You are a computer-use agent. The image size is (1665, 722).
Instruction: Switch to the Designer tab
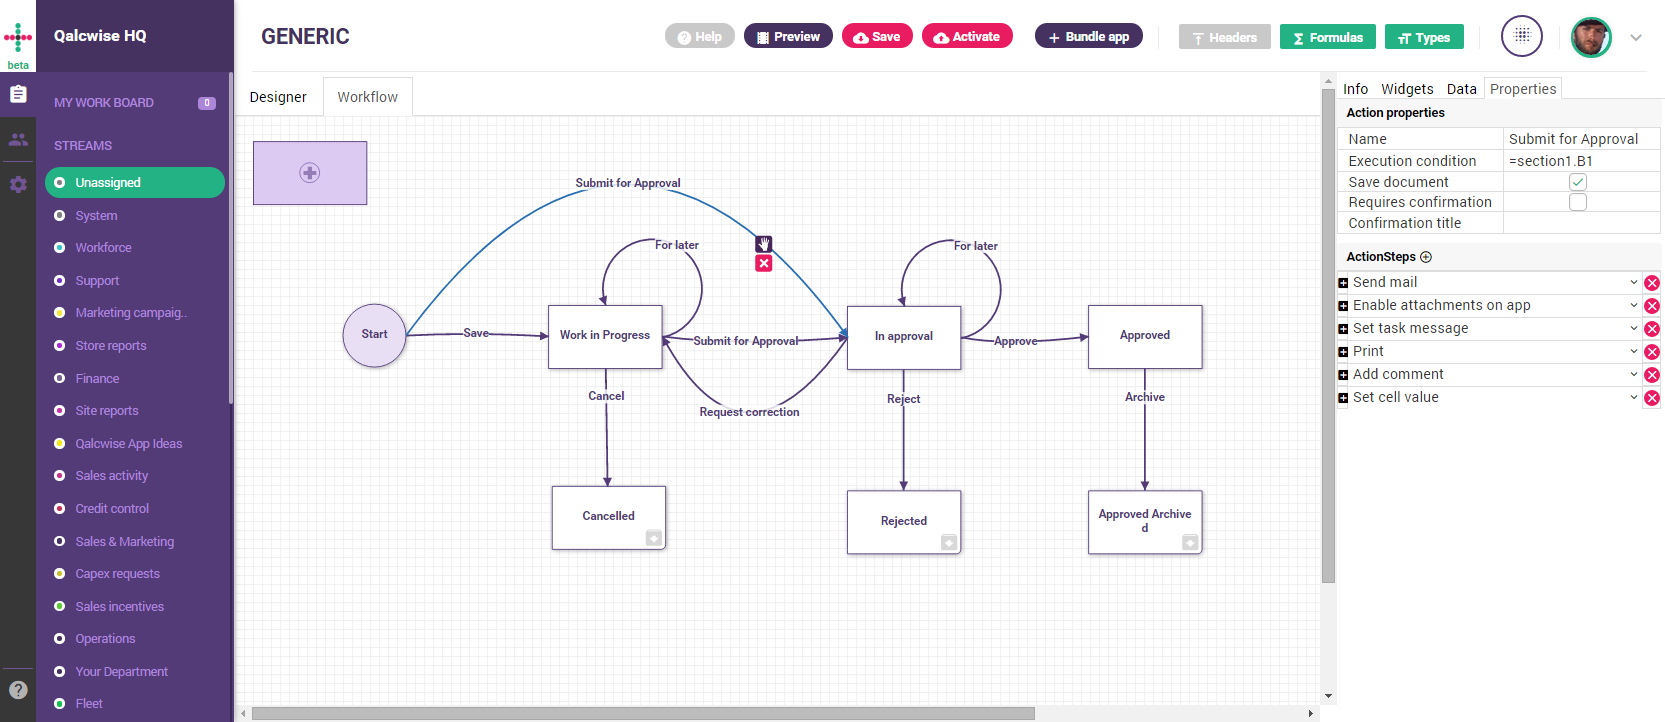(x=278, y=97)
